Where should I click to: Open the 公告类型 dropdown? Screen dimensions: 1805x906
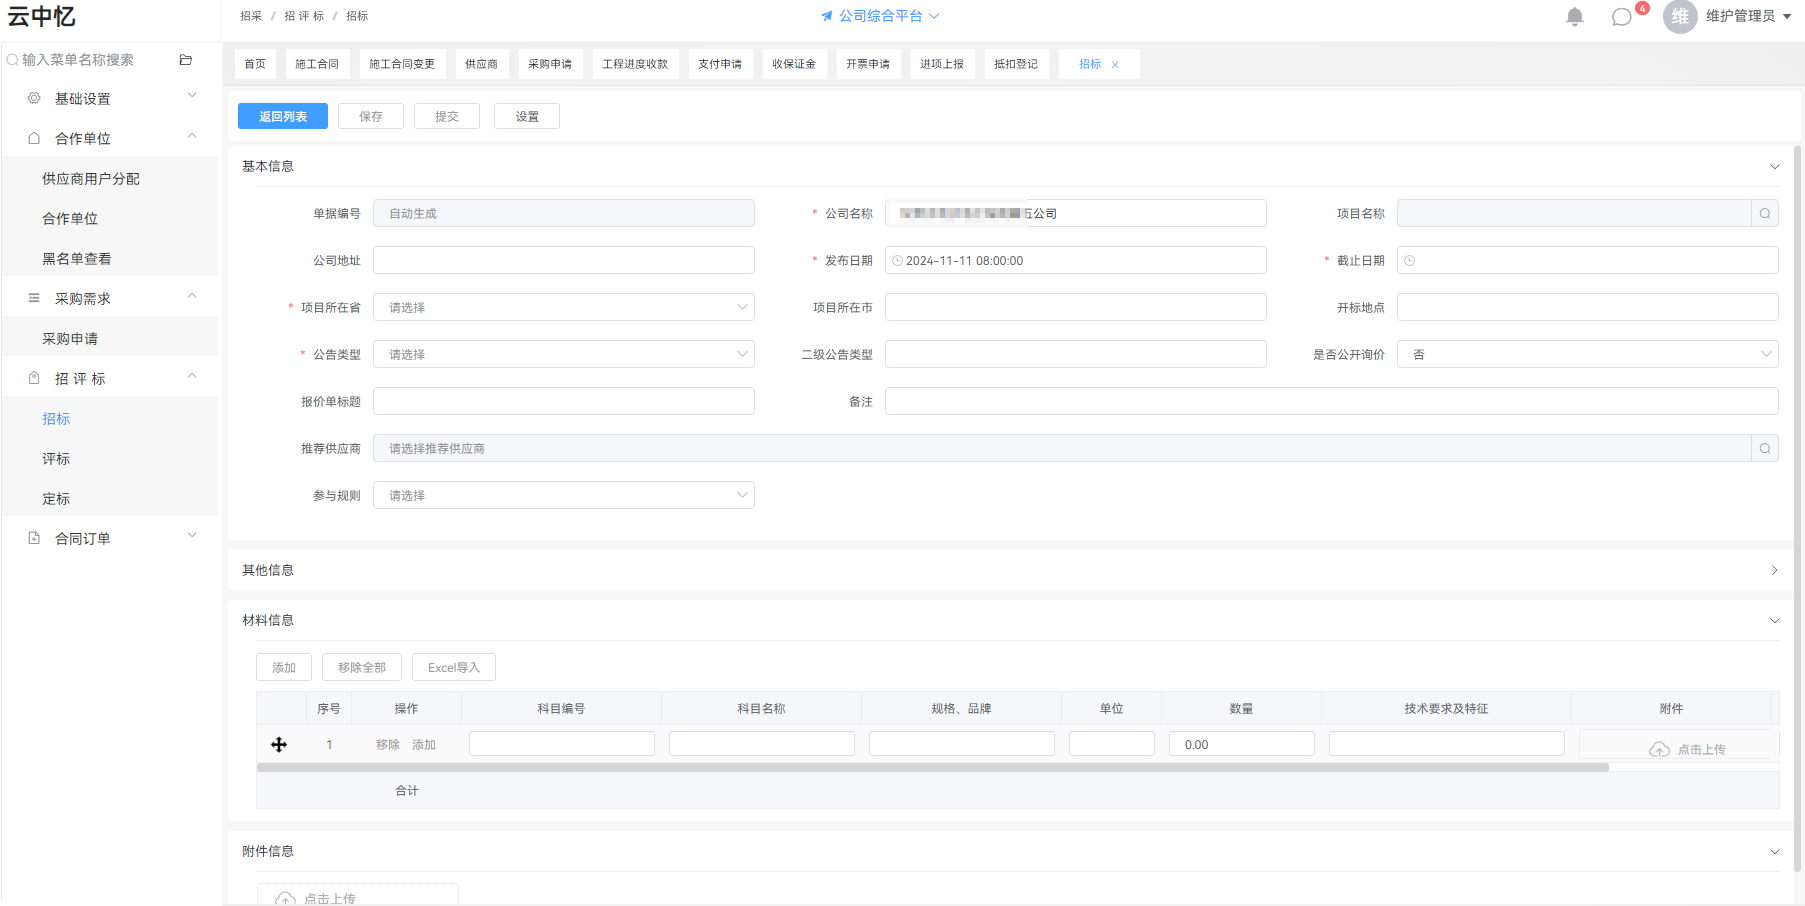click(x=564, y=354)
